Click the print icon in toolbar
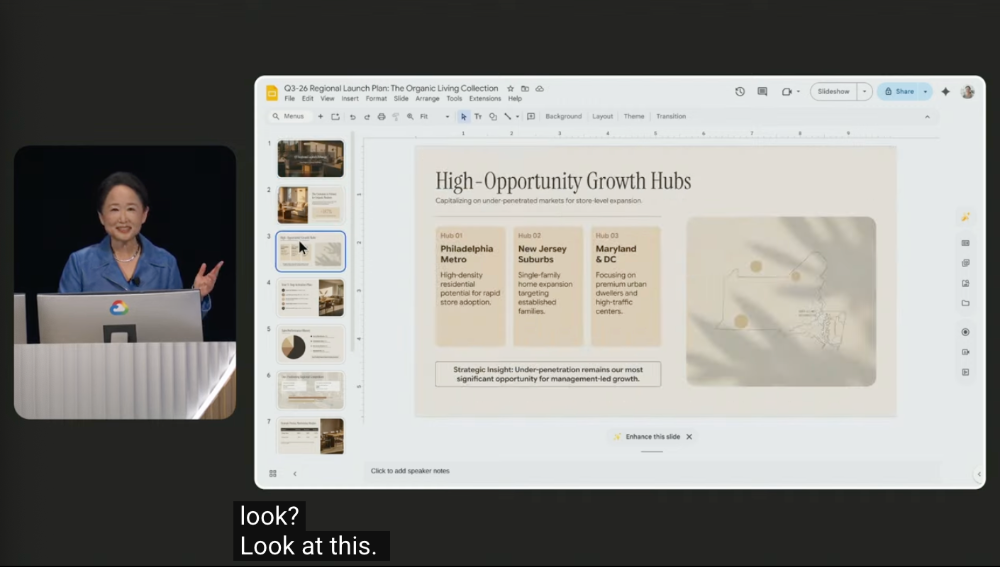1000x567 pixels. (x=381, y=117)
